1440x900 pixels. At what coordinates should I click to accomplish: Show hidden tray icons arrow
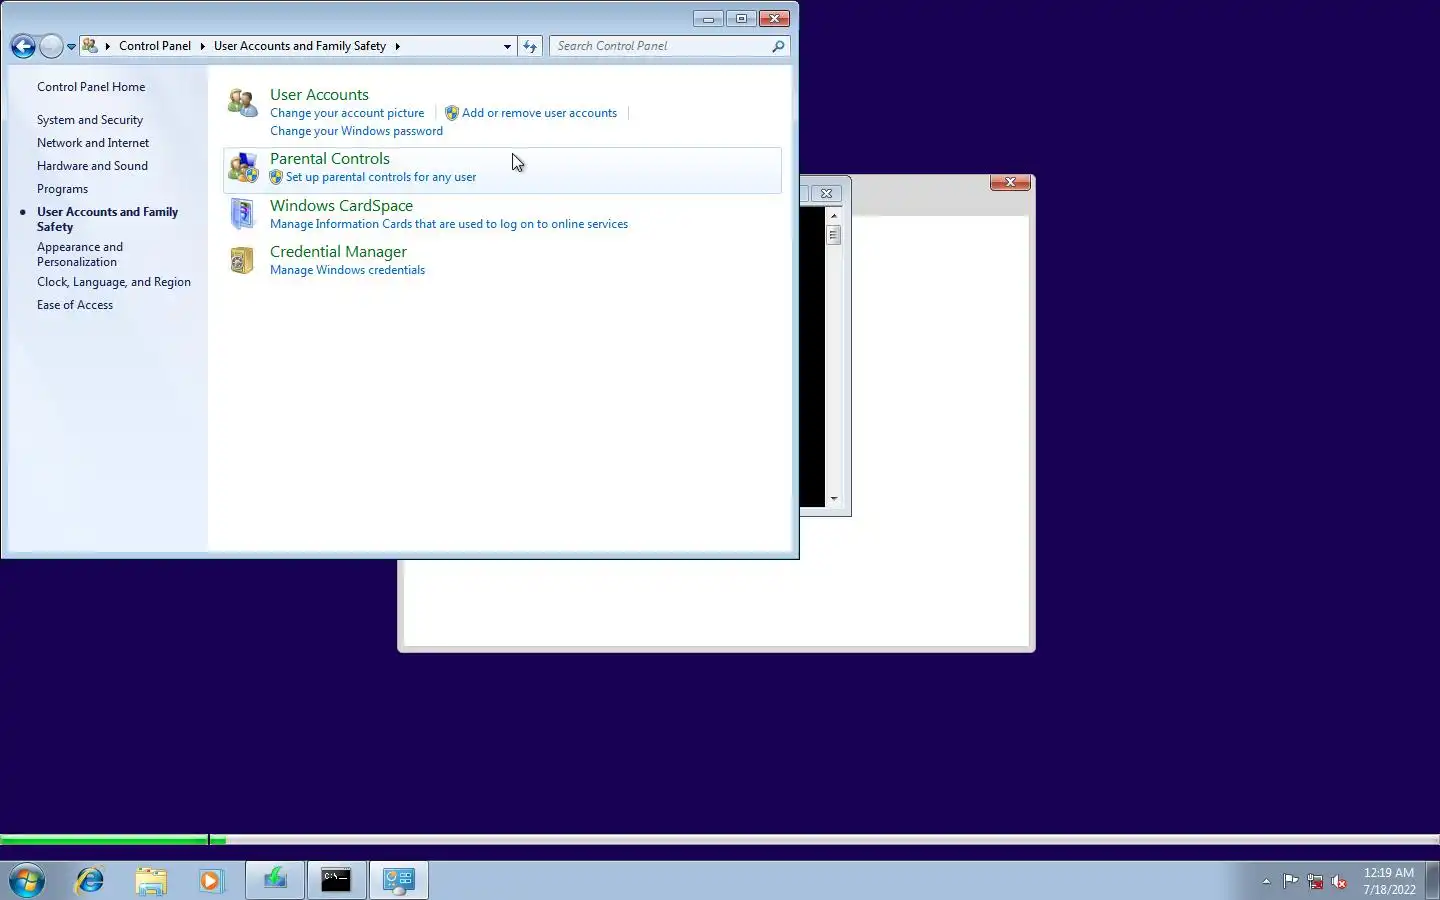point(1266,881)
